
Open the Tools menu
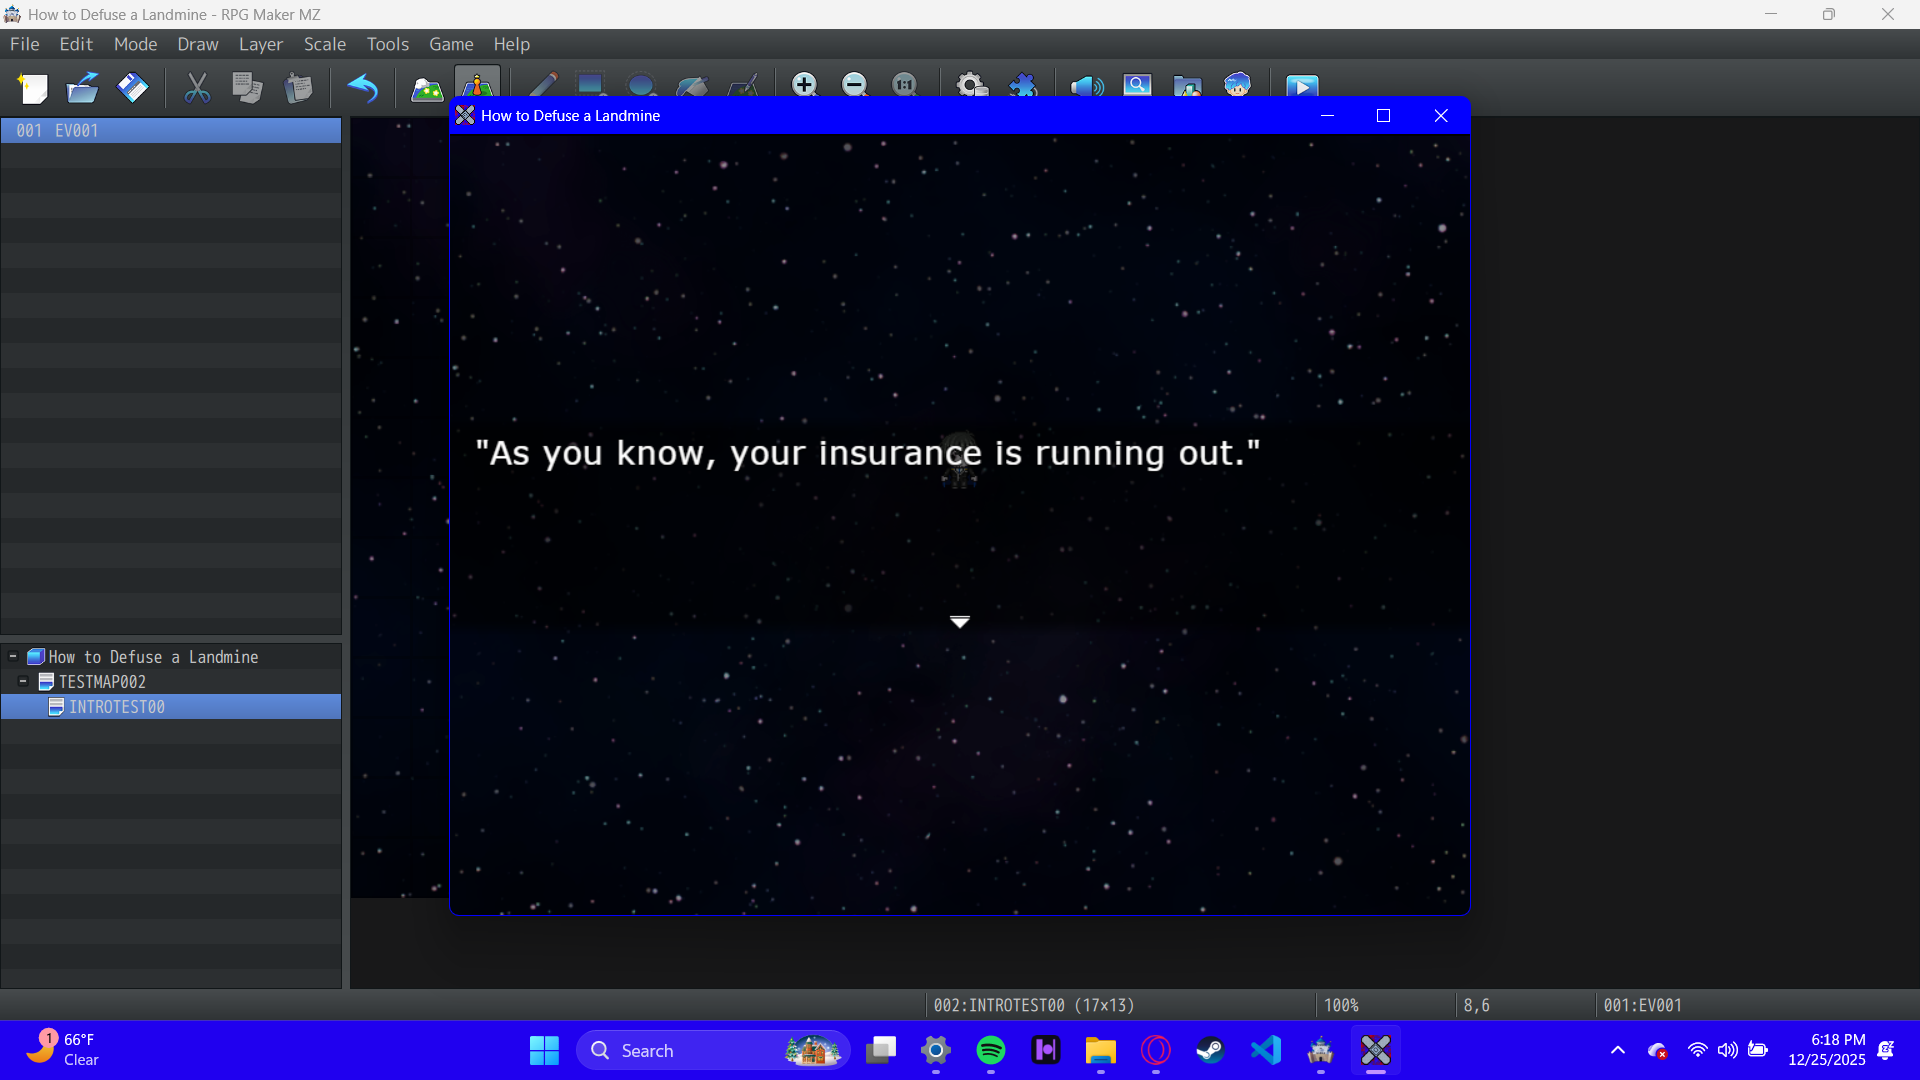pyautogui.click(x=387, y=44)
